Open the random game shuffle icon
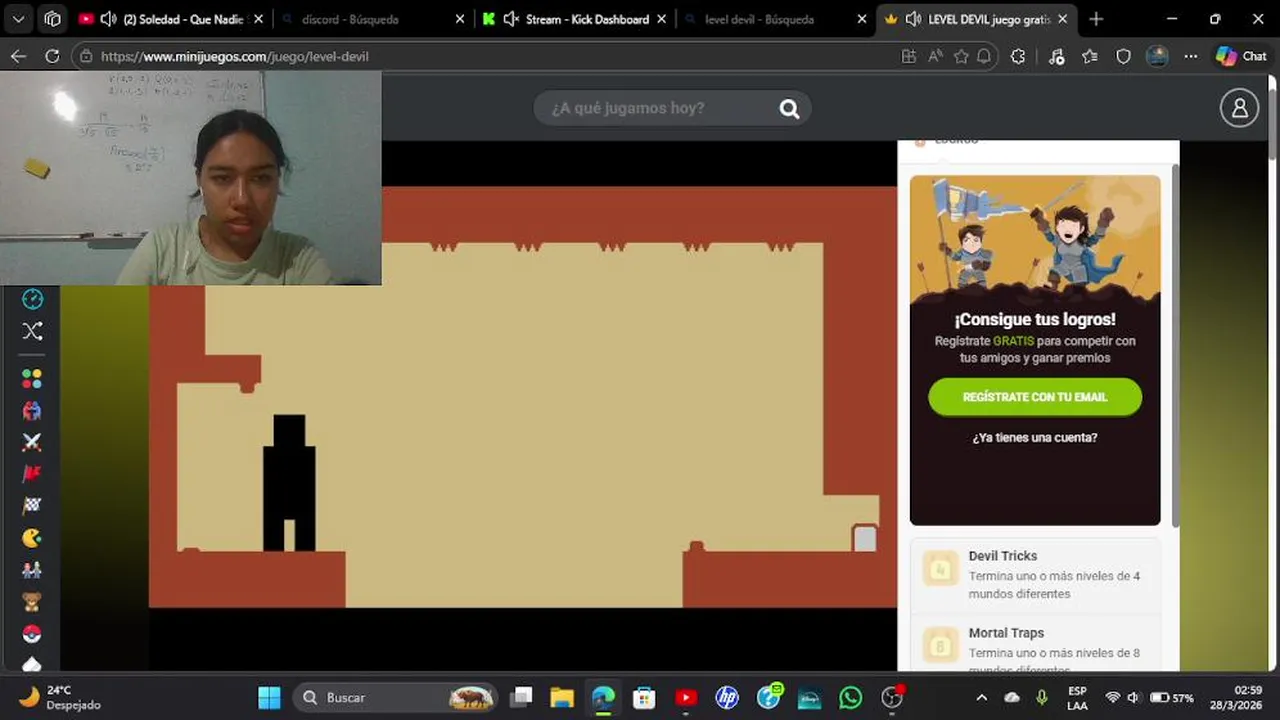 pyautogui.click(x=32, y=331)
